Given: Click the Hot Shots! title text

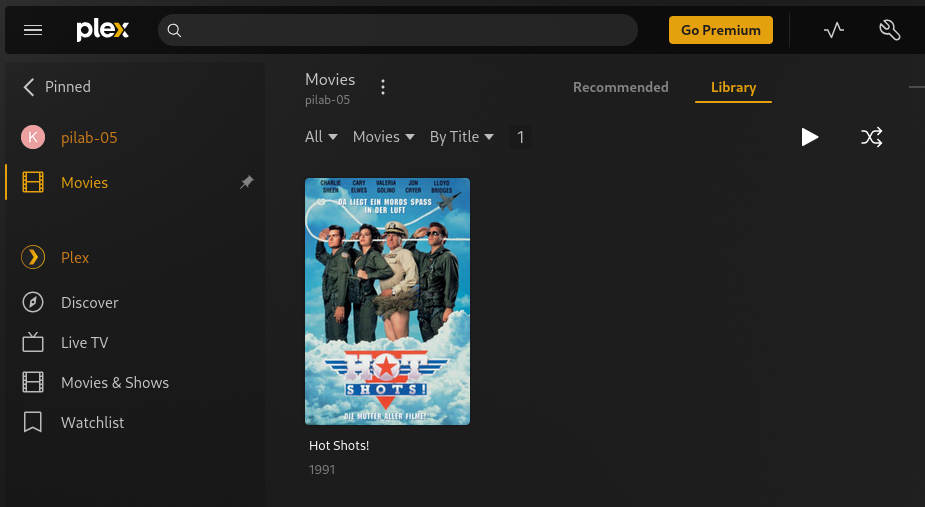Looking at the screenshot, I should (x=339, y=446).
